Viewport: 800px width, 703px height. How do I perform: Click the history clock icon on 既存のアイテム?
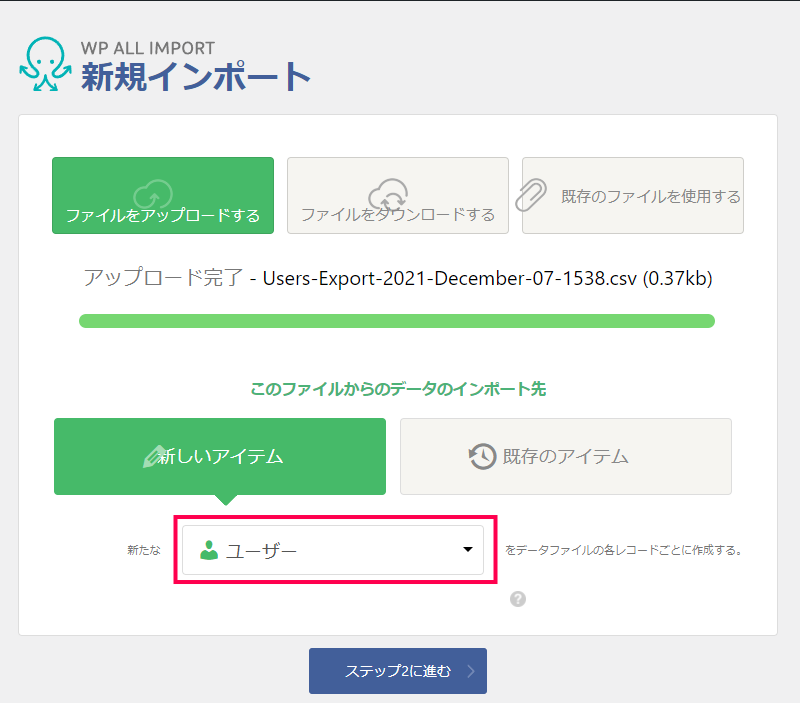[482, 456]
